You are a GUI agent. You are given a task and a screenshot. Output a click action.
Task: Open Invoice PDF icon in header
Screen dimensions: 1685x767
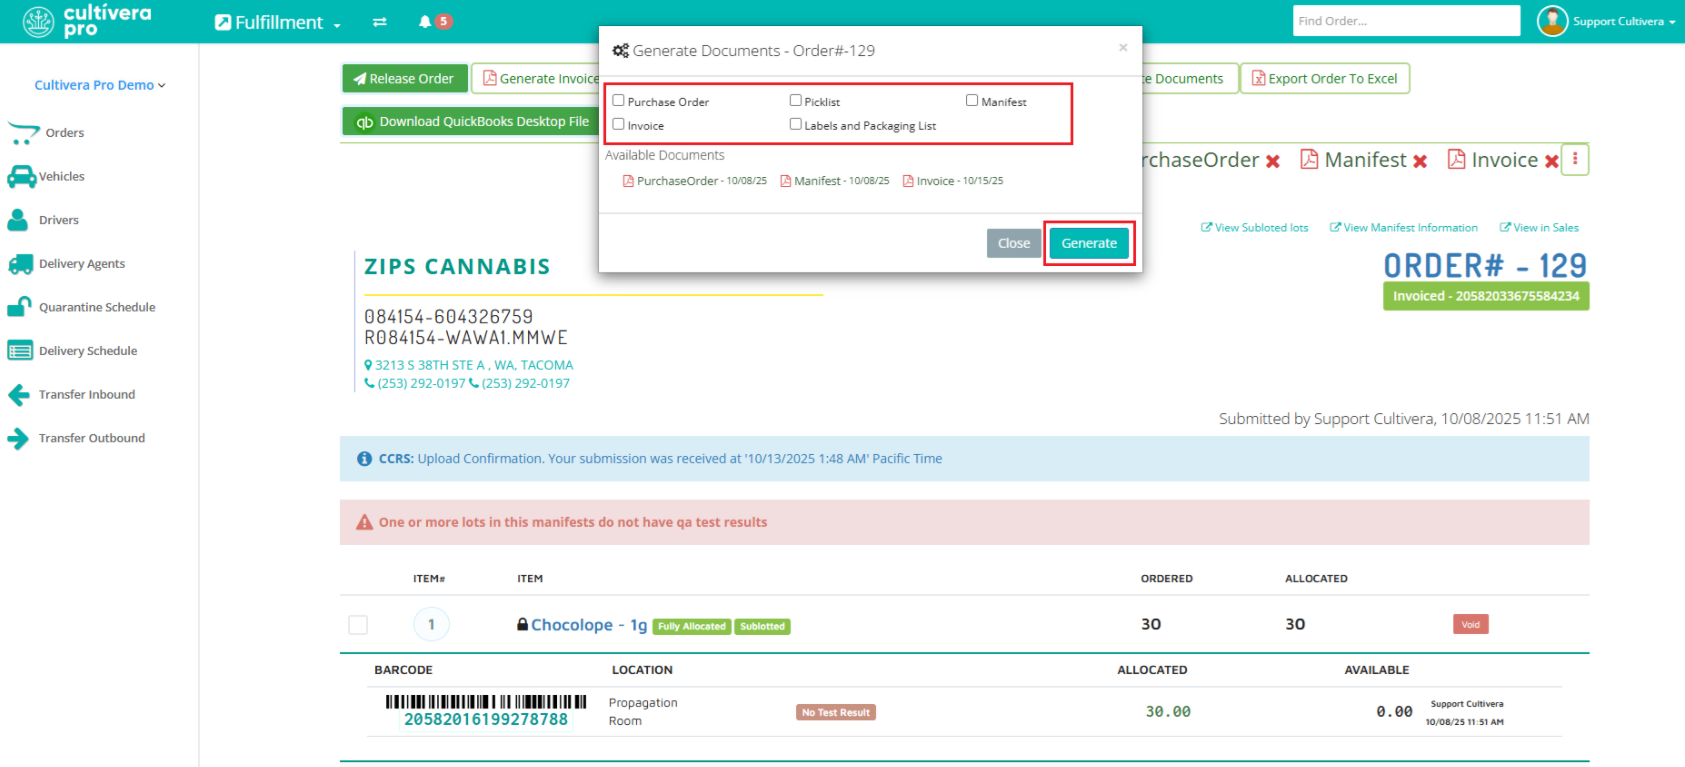pos(1456,159)
